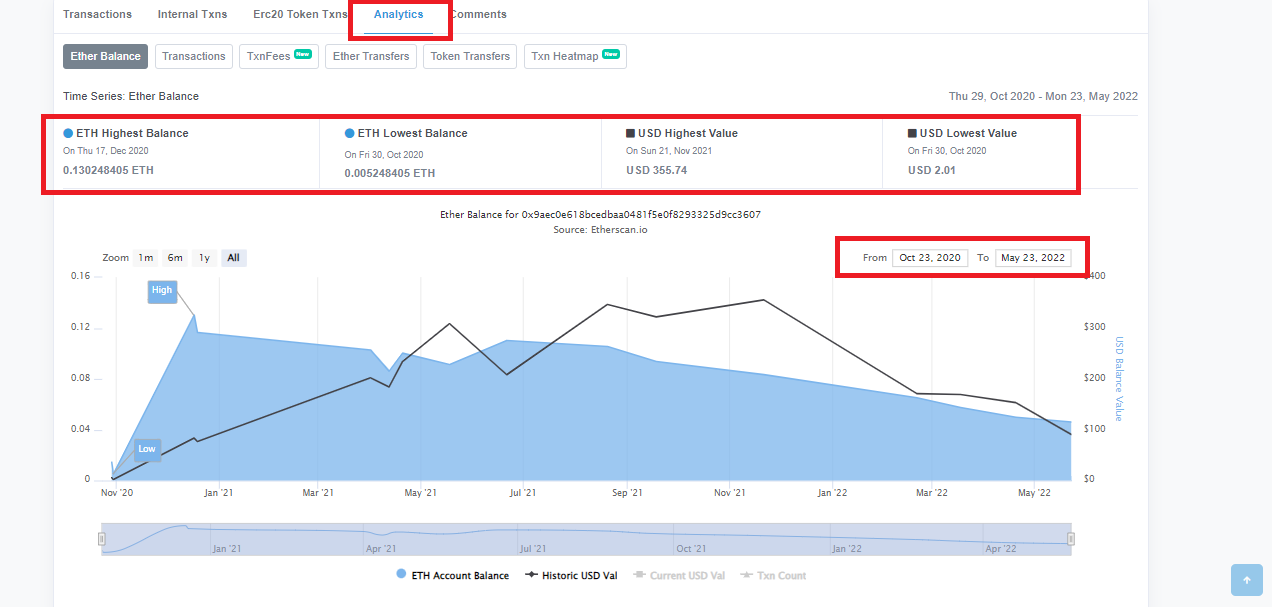This screenshot has width=1272, height=607.
Task: Open the Txn Heatmap view
Action: pyautogui.click(x=575, y=56)
